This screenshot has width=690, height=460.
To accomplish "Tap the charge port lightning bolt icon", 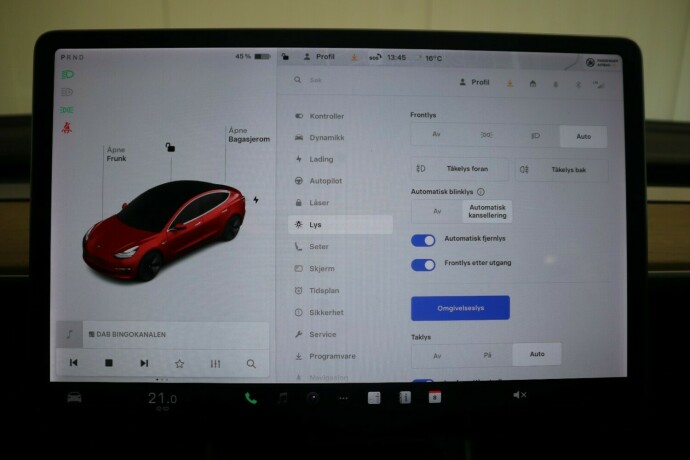I will 256,200.
